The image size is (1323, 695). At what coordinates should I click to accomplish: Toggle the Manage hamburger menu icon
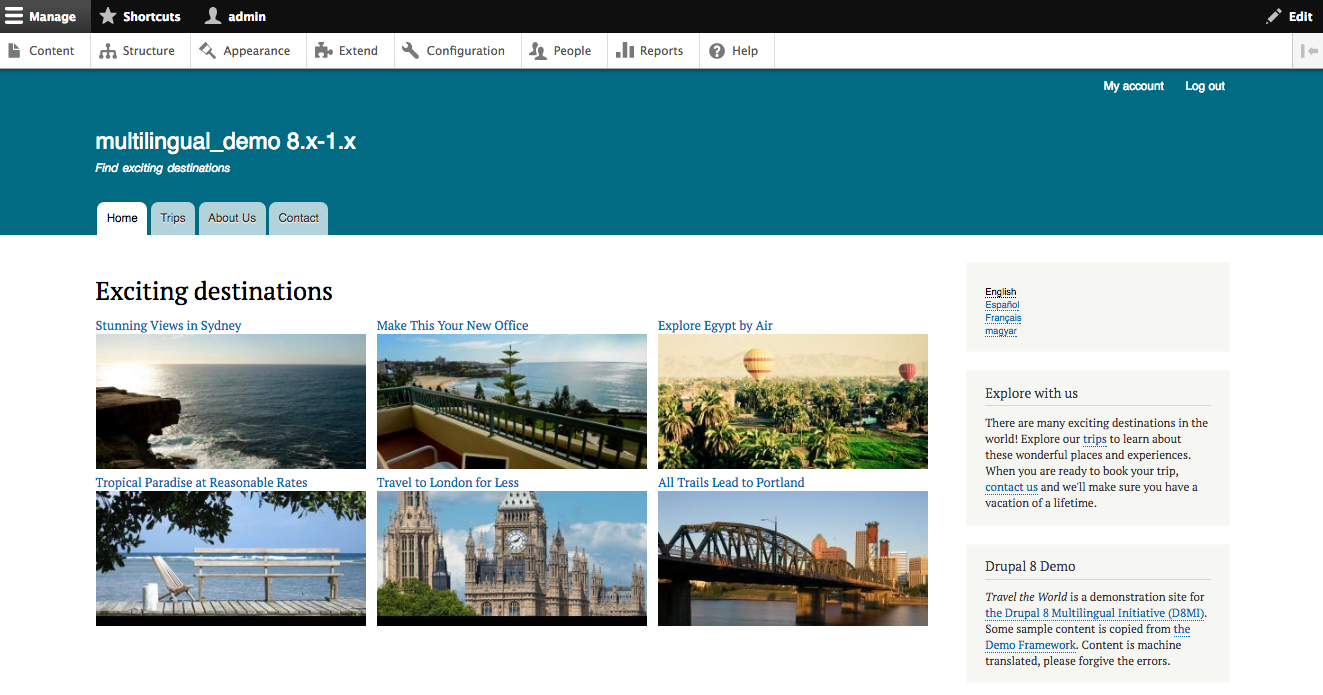coord(14,16)
